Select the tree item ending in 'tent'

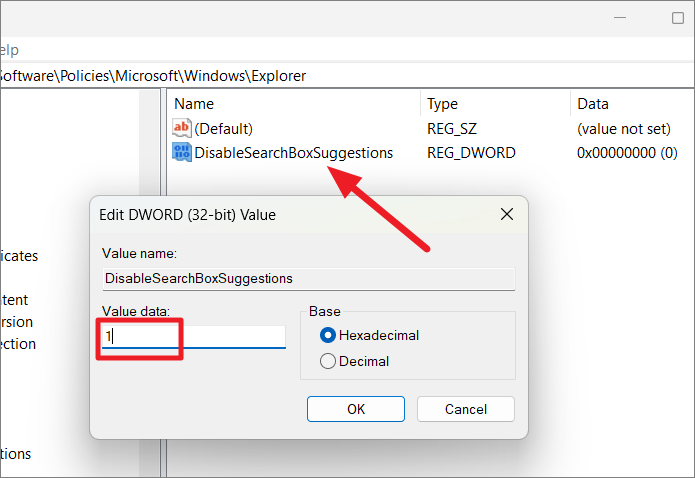click(14, 300)
